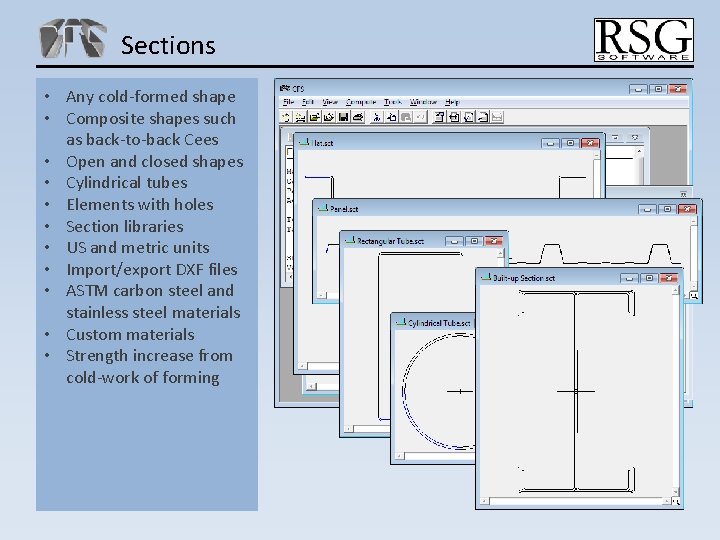Click the up scroll arrow in the Rectangular Tube window
720x540 pixels.
click(501, 253)
